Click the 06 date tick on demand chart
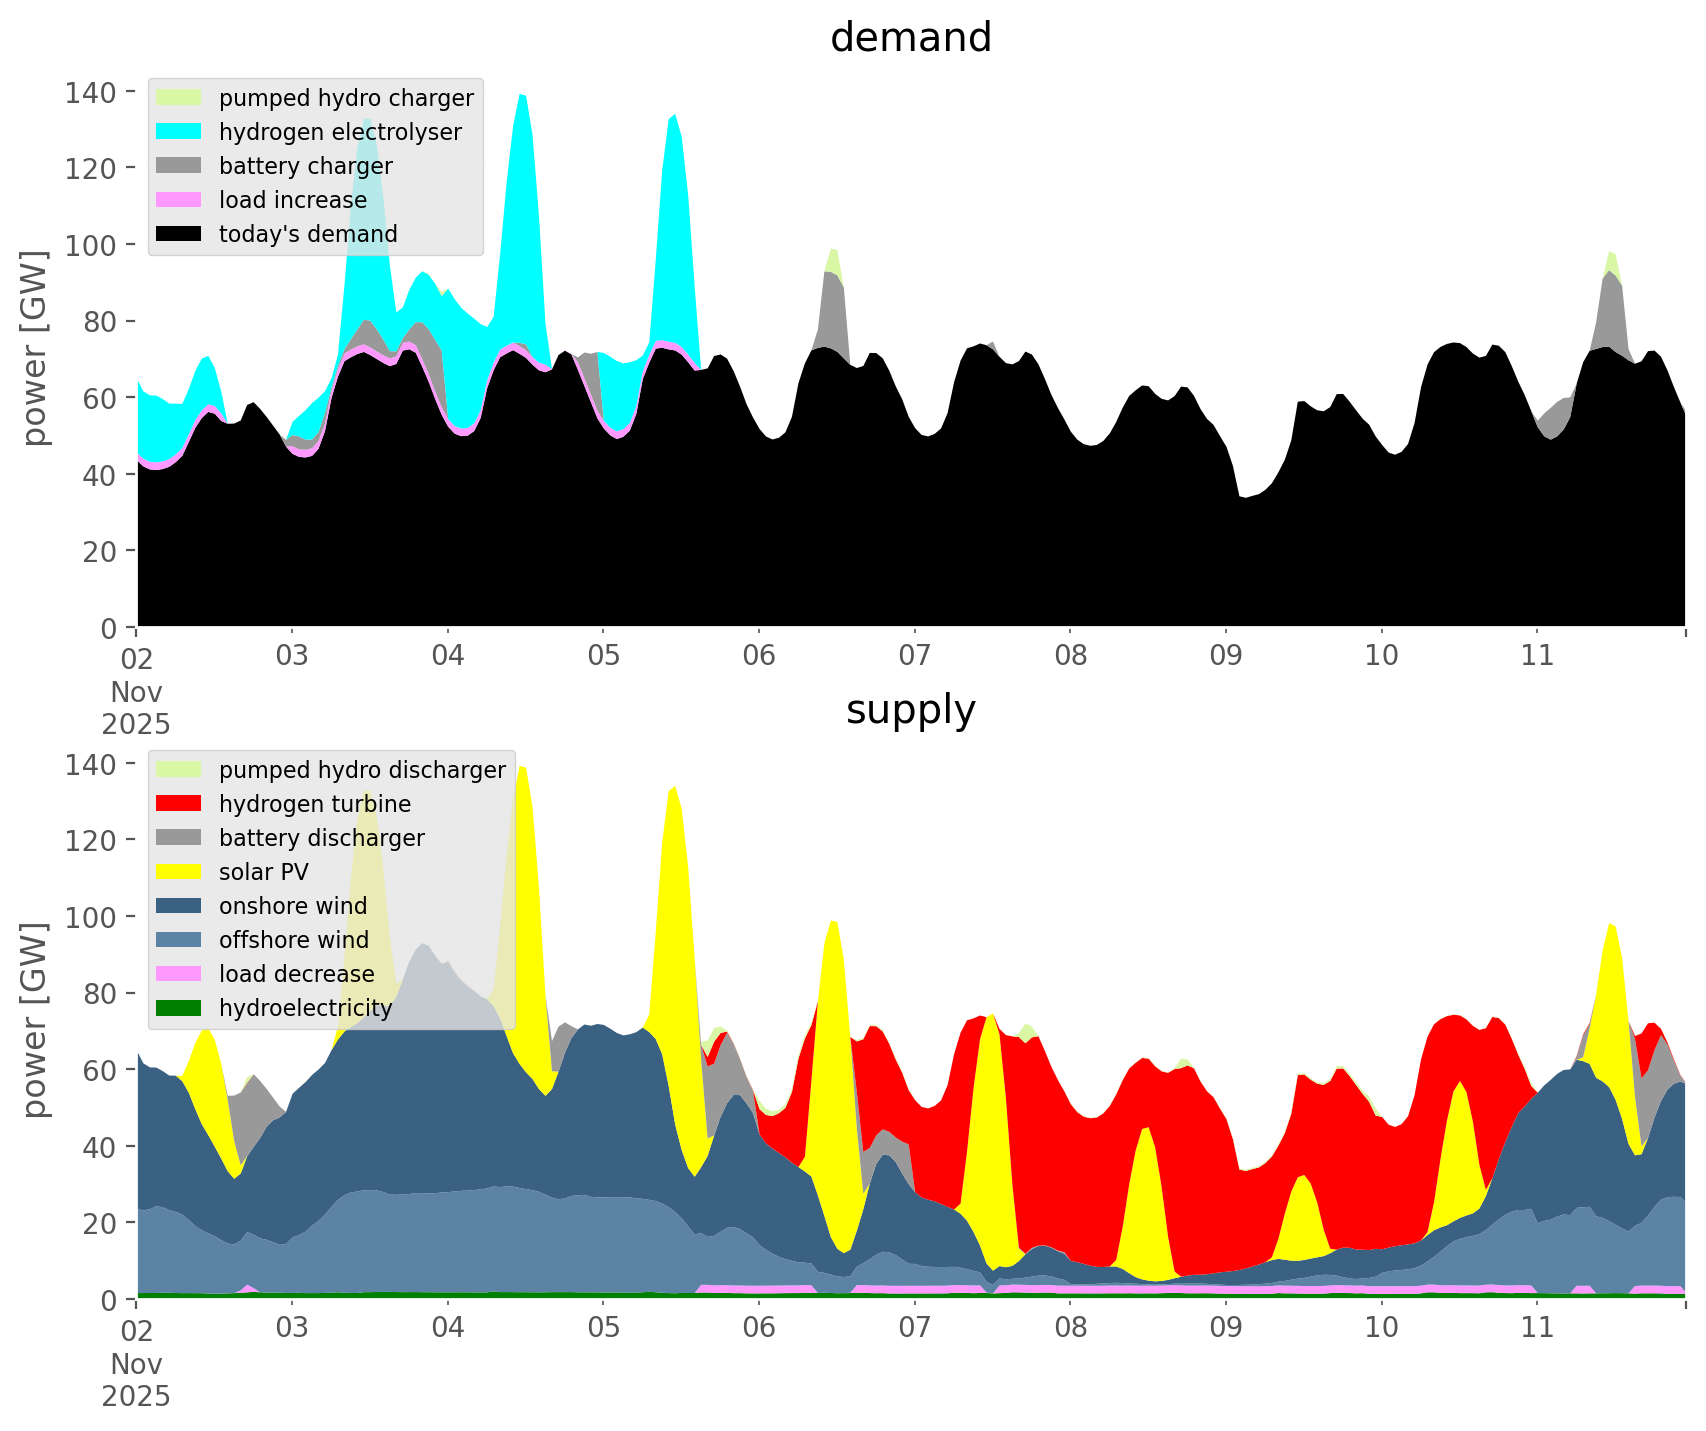Viewport: 1706px width, 1431px height. pyautogui.click(x=759, y=656)
